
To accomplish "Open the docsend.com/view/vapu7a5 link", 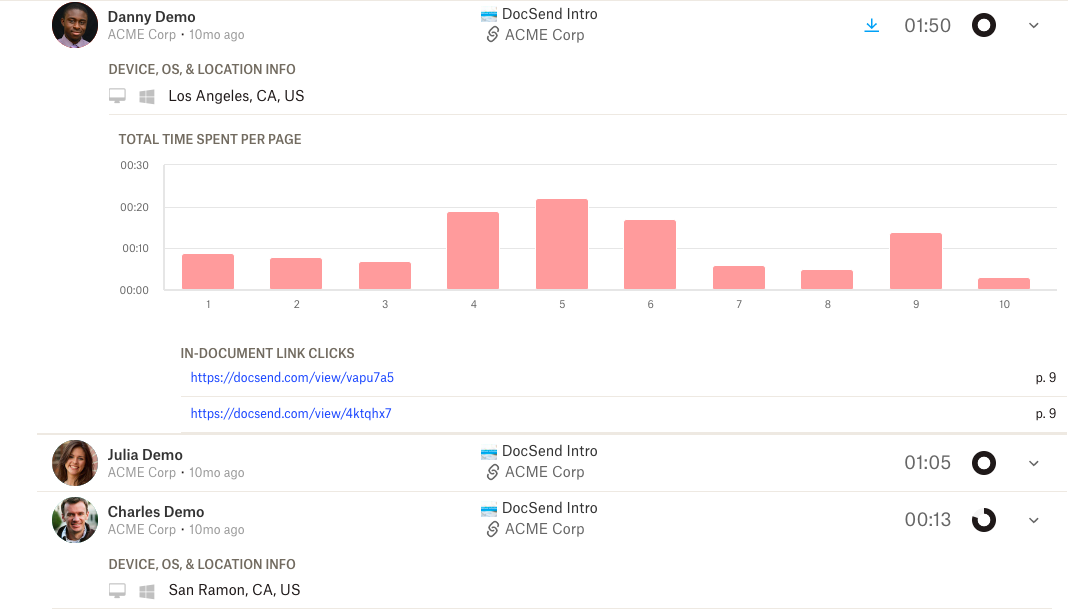I will point(292,378).
